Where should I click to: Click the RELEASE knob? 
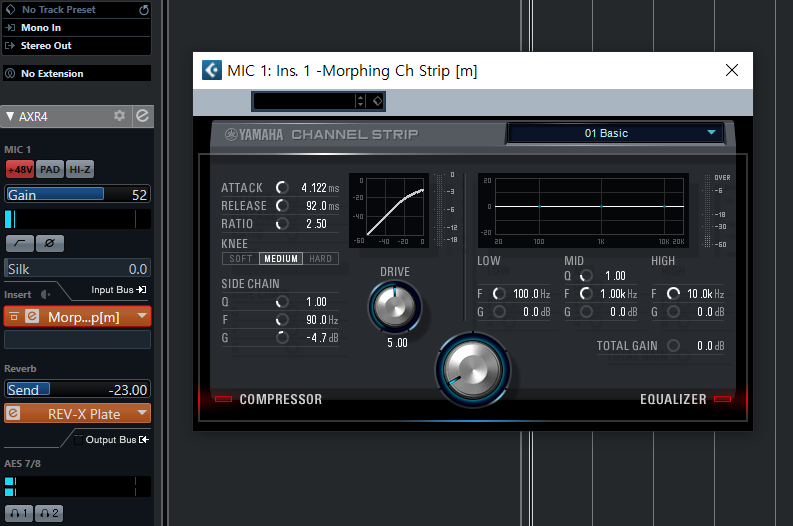pyautogui.click(x=282, y=205)
